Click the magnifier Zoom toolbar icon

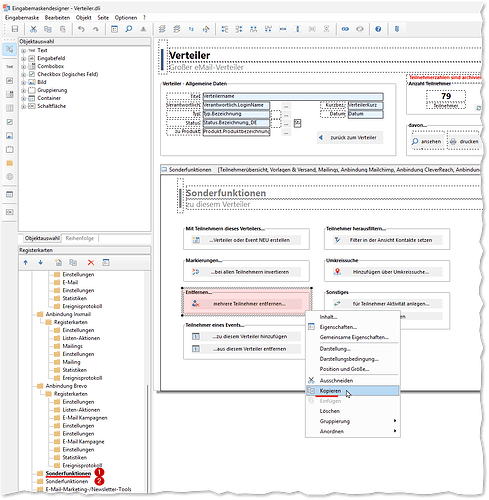(129, 29)
